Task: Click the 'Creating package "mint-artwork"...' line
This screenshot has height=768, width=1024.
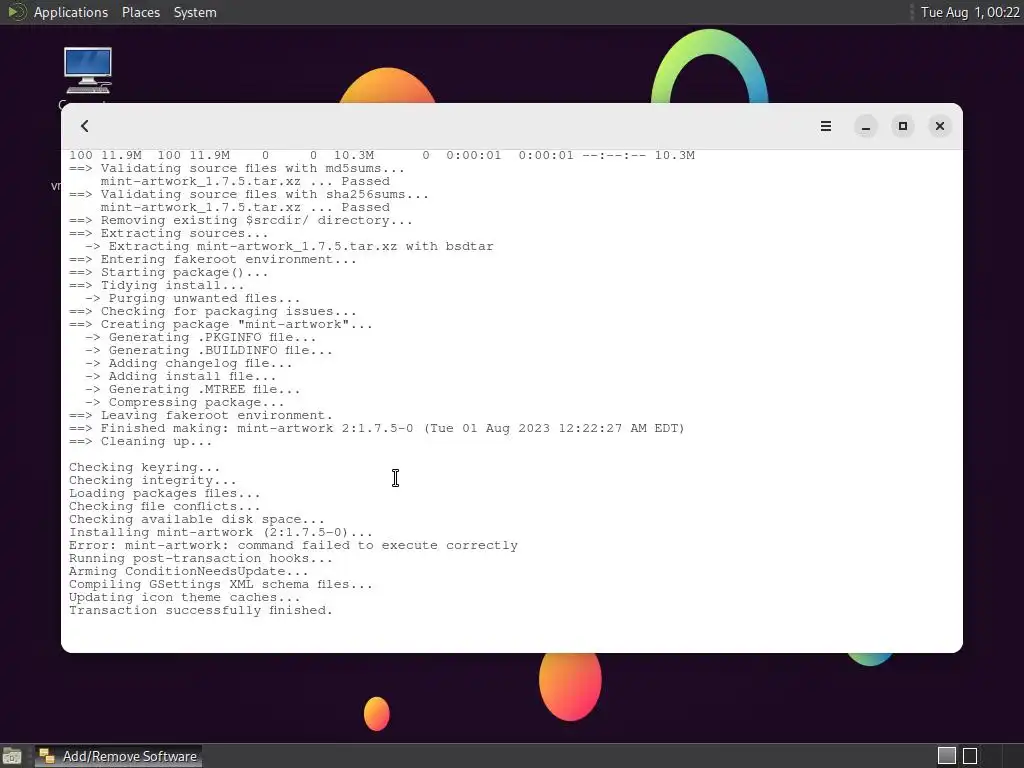Action: [221, 324]
